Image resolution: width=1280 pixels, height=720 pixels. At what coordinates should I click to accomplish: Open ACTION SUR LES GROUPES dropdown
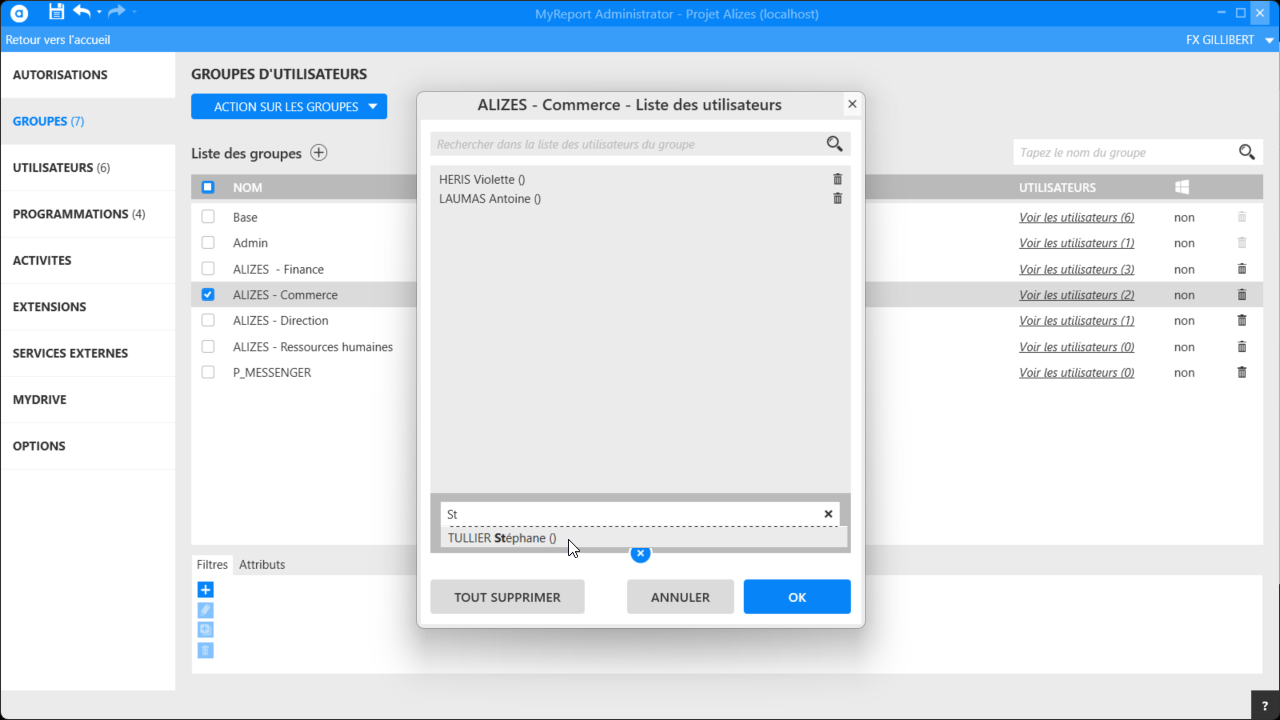pyautogui.click(x=289, y=107)
